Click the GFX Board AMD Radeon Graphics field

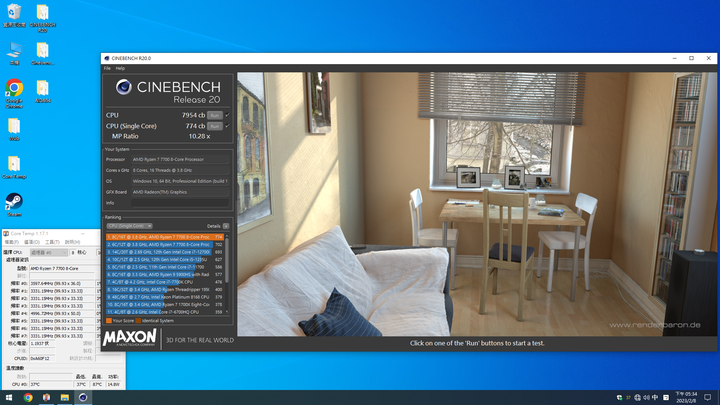[x=180, y=192]
